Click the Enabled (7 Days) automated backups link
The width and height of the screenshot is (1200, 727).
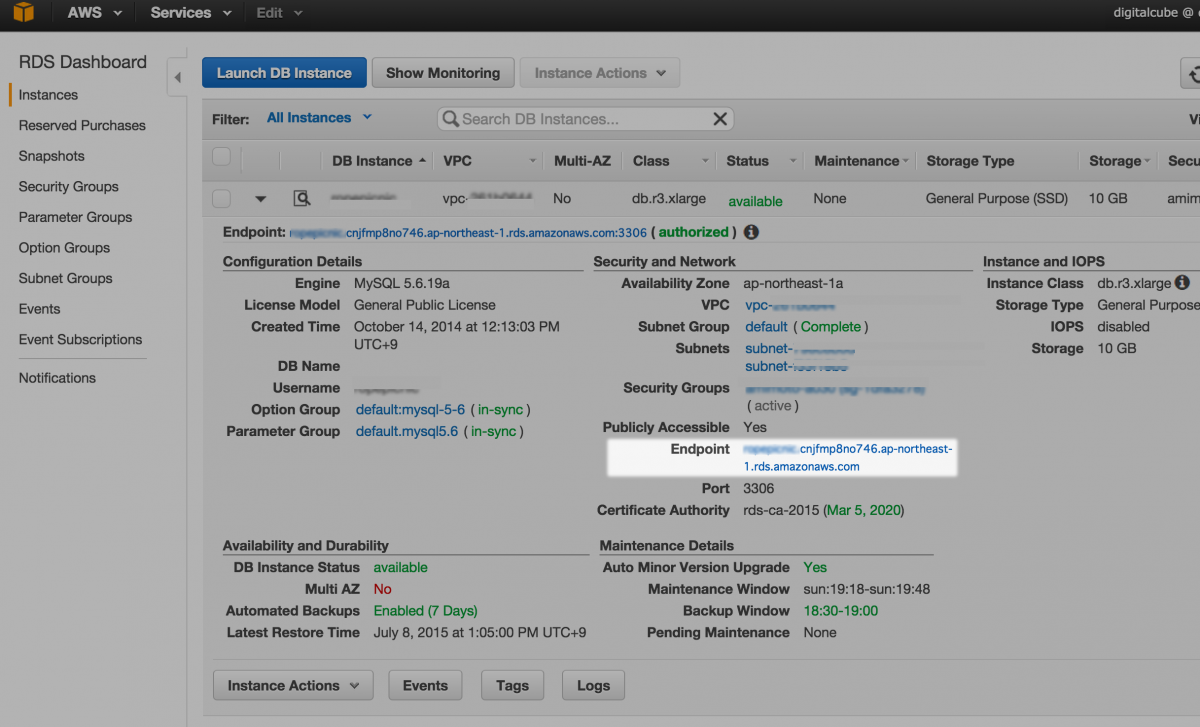point(426,610)
